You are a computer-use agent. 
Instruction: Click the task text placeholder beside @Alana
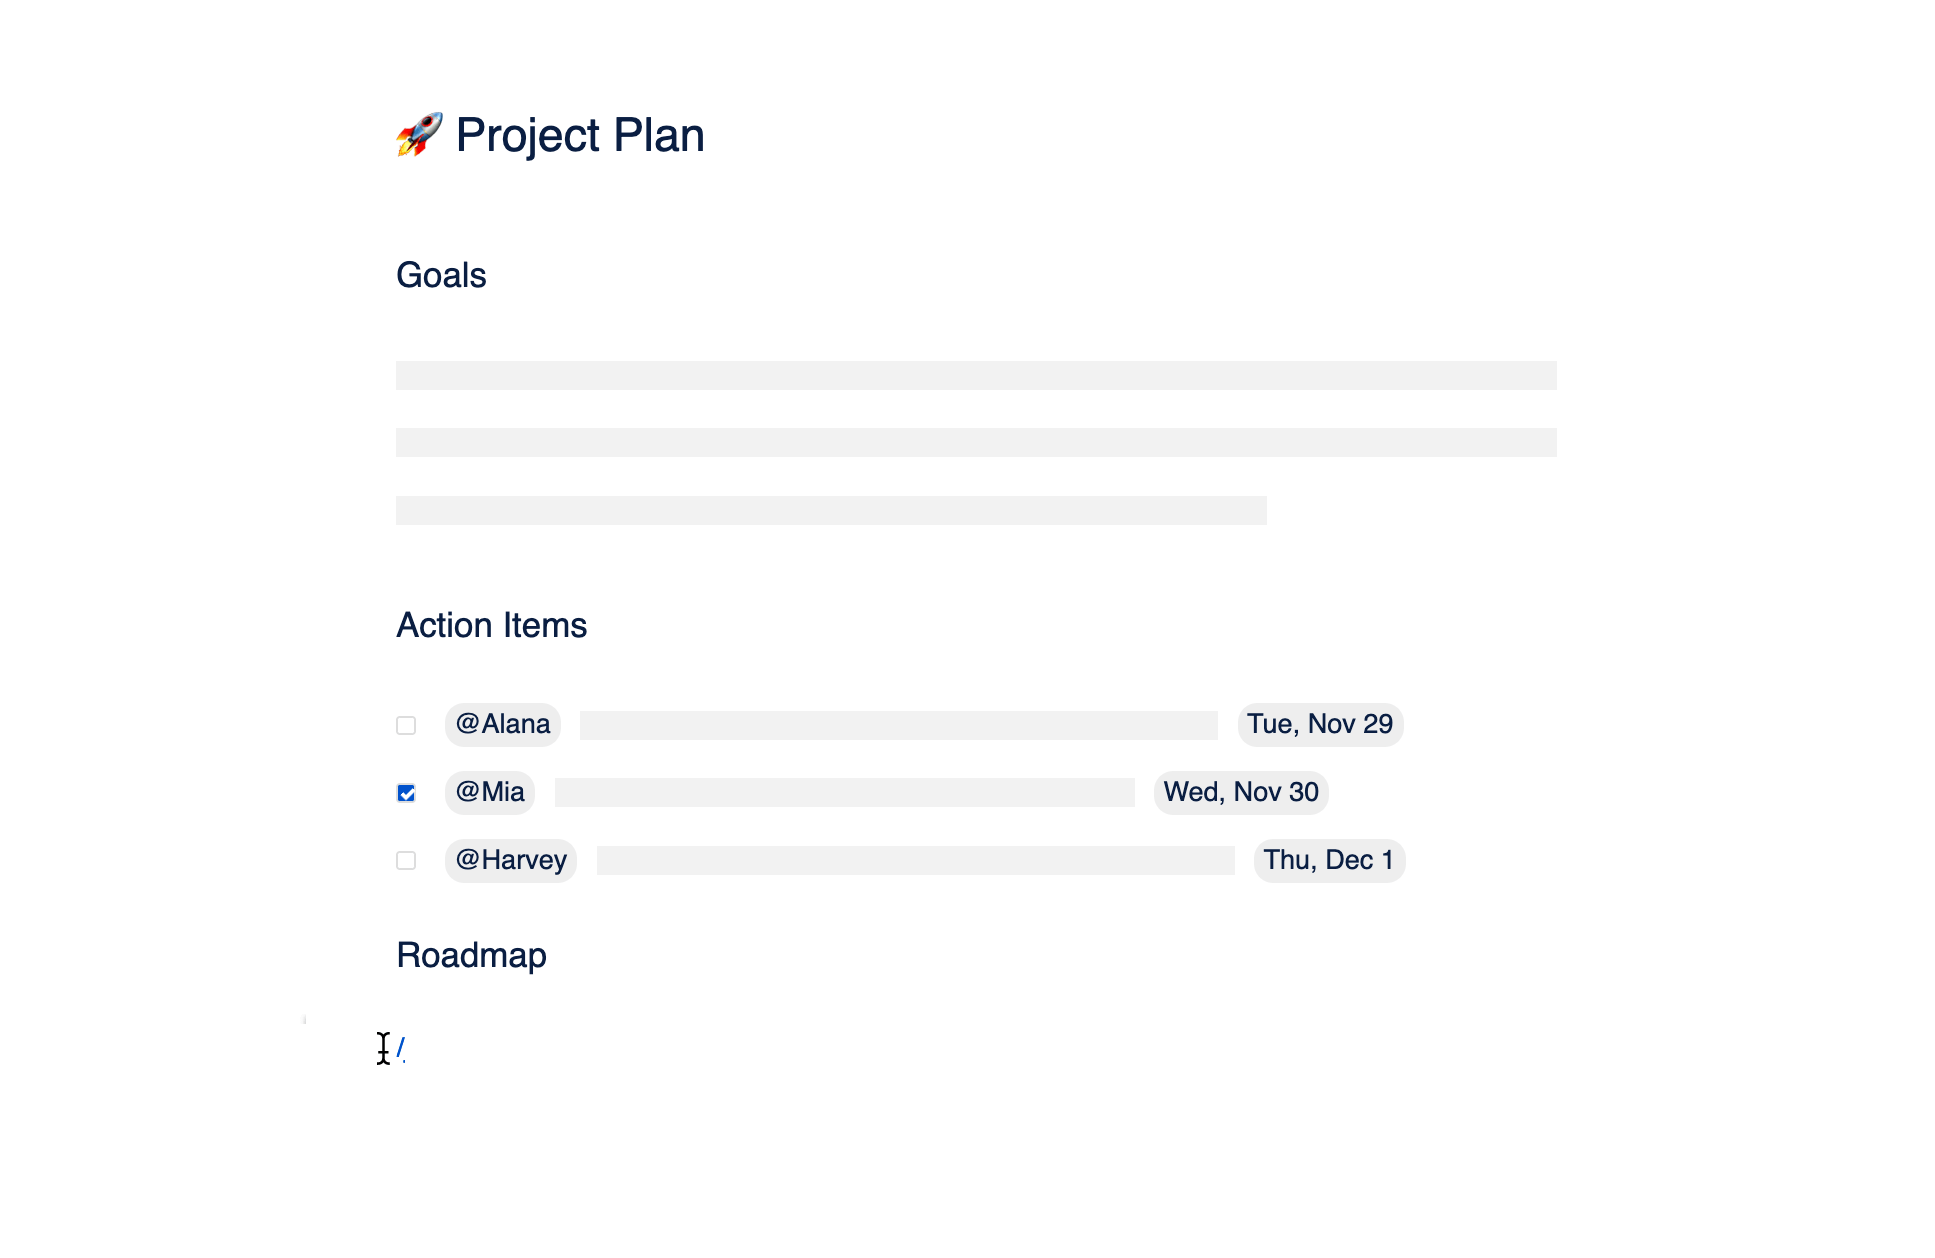click(899, 725)
